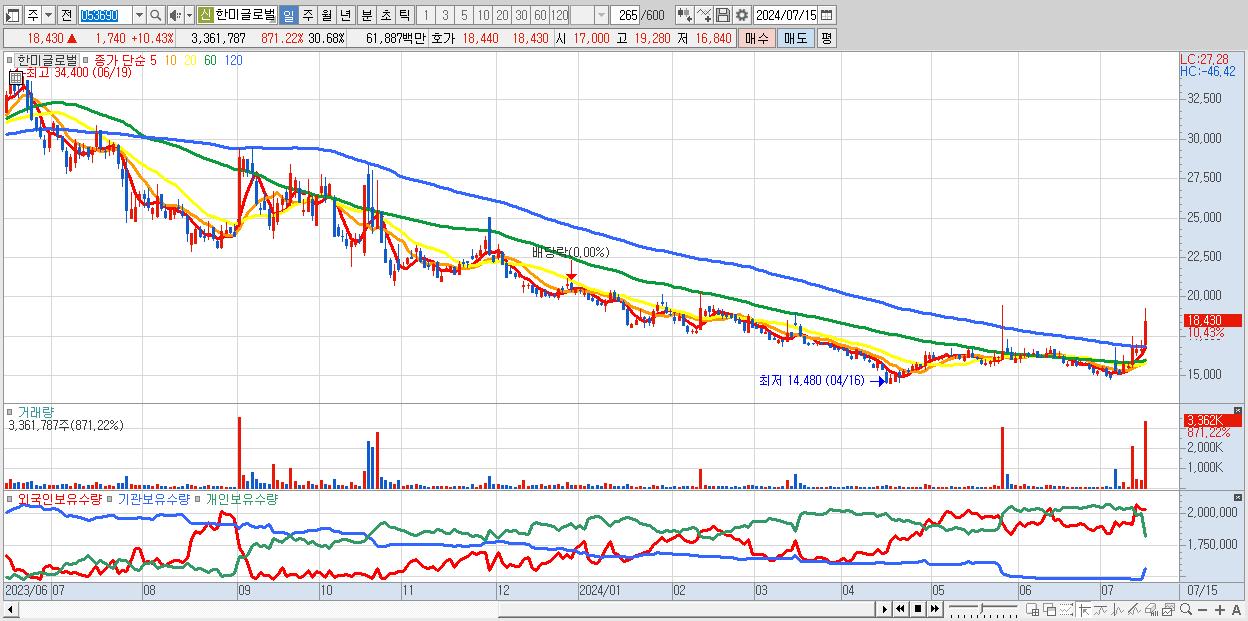This screenshot has width=1248, height=621.
Task: Open the custom interval dropdown
Action: point(601,15)
